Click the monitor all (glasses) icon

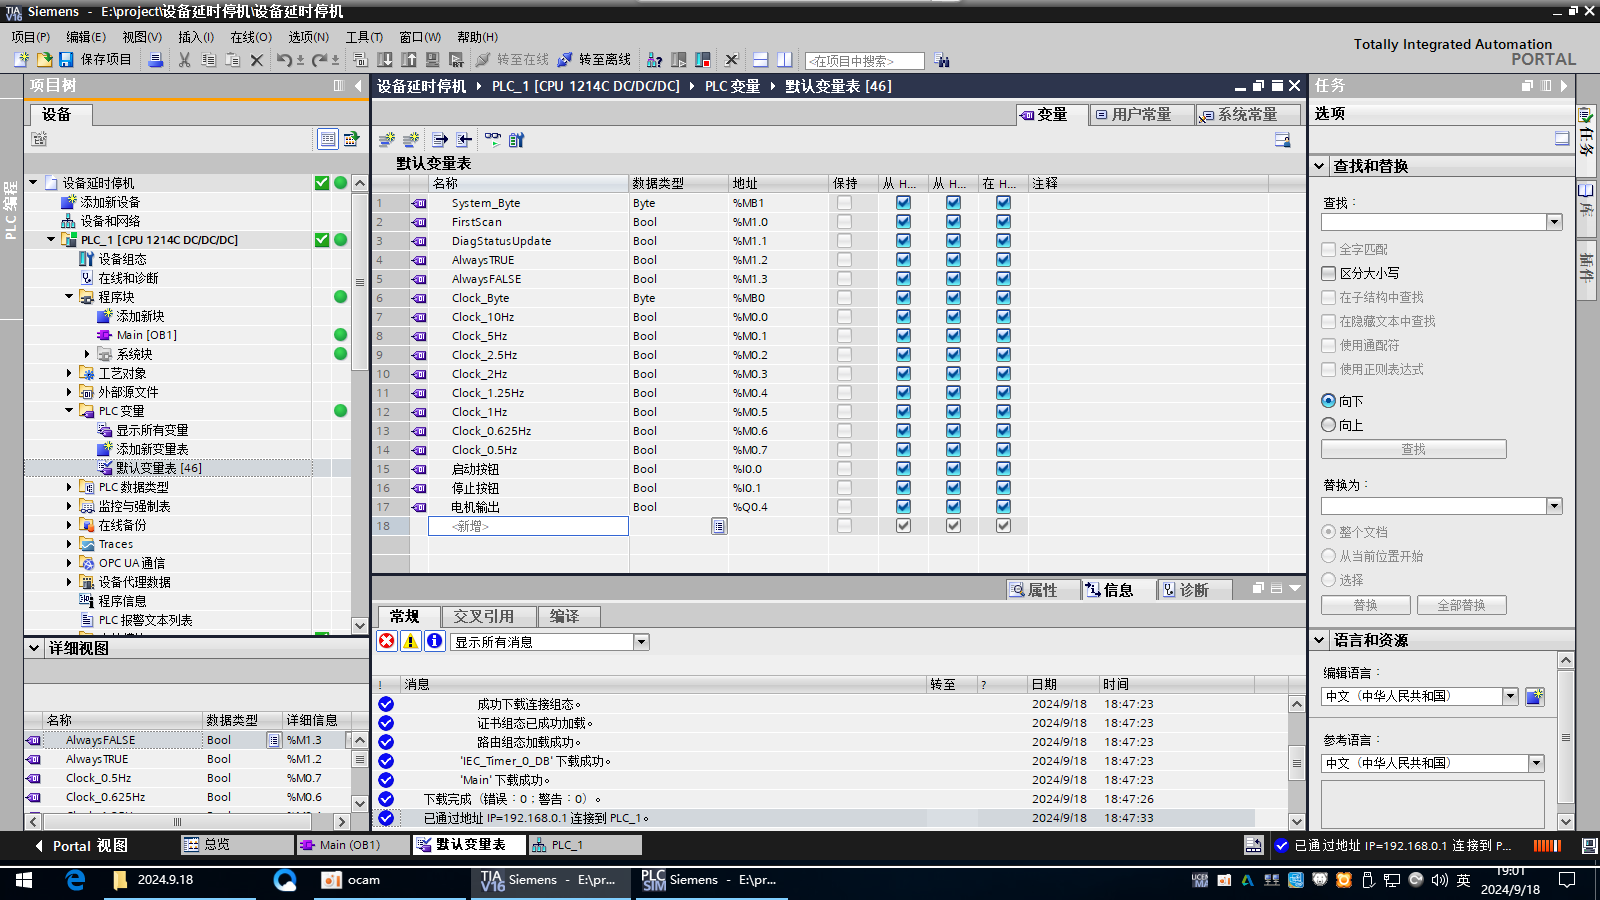[x=492, y=140]
